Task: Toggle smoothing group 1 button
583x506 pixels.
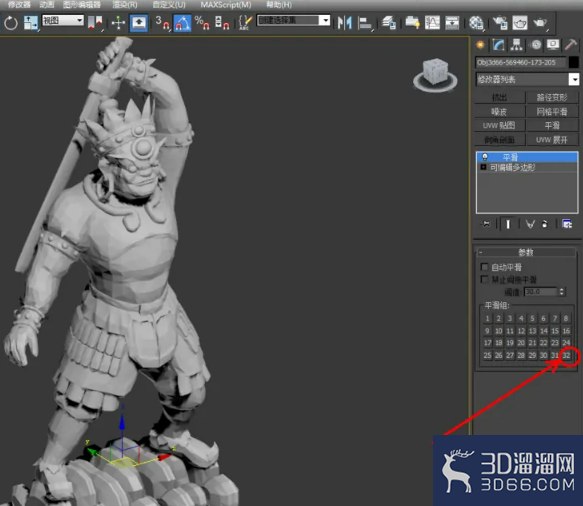Action: 487,319
